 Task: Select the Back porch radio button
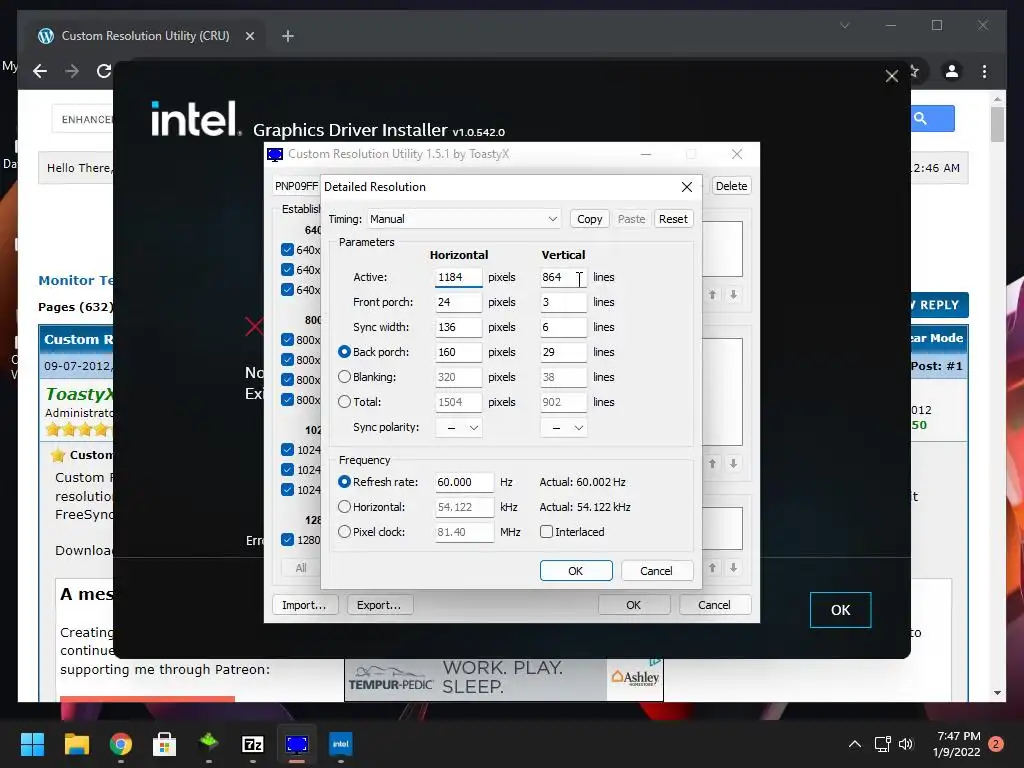coord(344,351)
